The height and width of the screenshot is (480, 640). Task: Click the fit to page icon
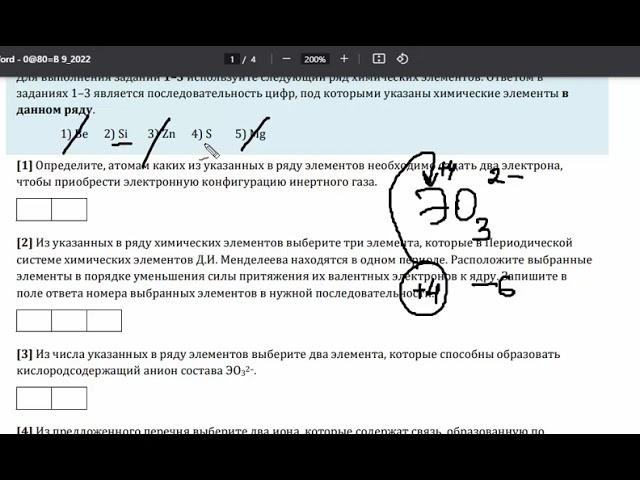tap(379, 59)
